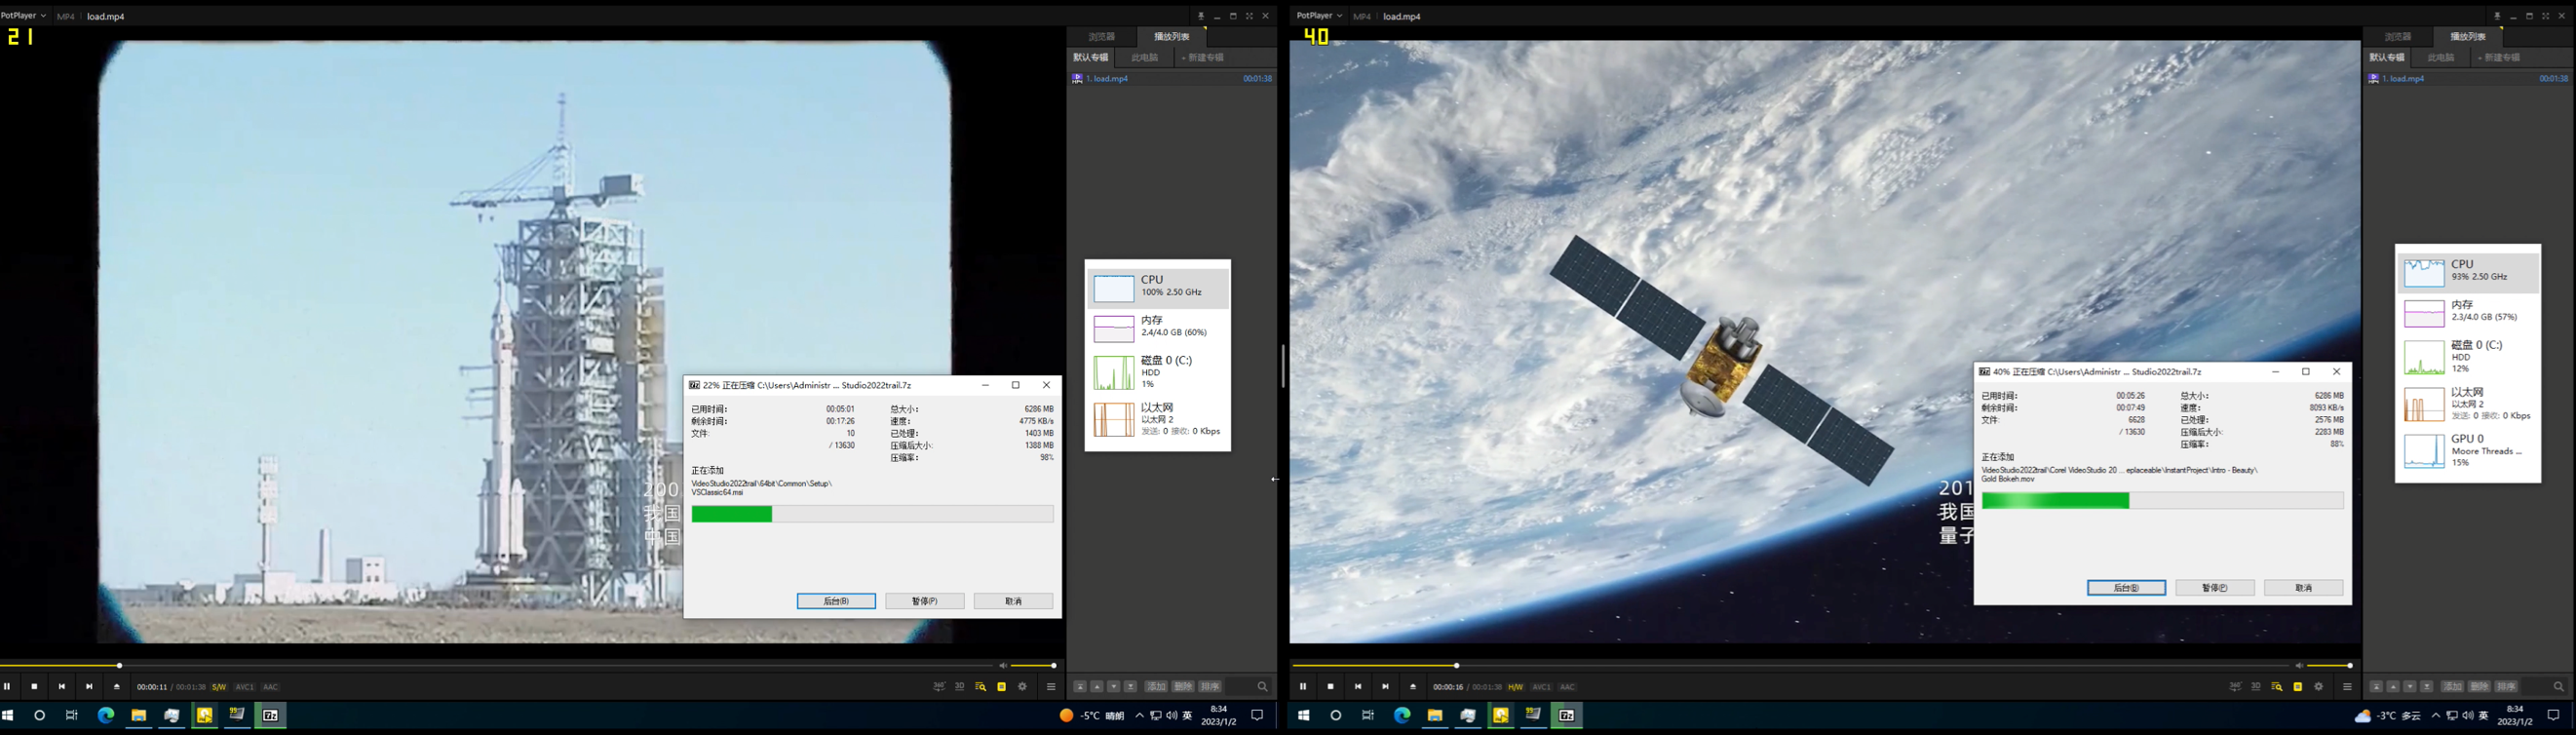Open the PotPlayer menu above the rocket video
Screen dimensions: 2576x735
coord(24,16)
